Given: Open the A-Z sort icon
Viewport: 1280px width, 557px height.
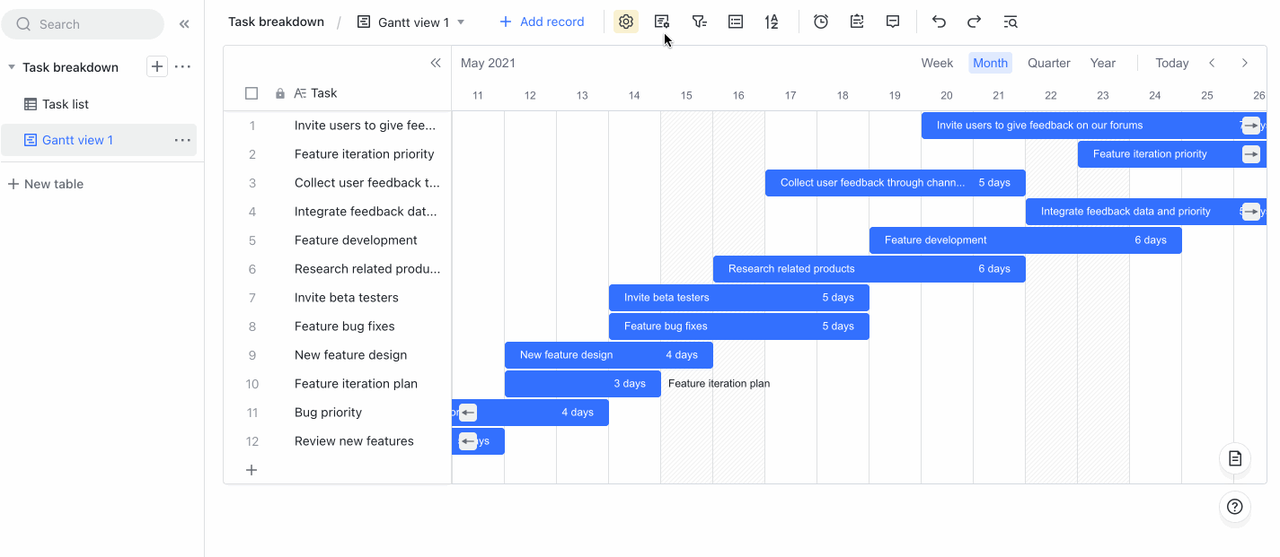Looking at the screenshot, I should [771, 22].
